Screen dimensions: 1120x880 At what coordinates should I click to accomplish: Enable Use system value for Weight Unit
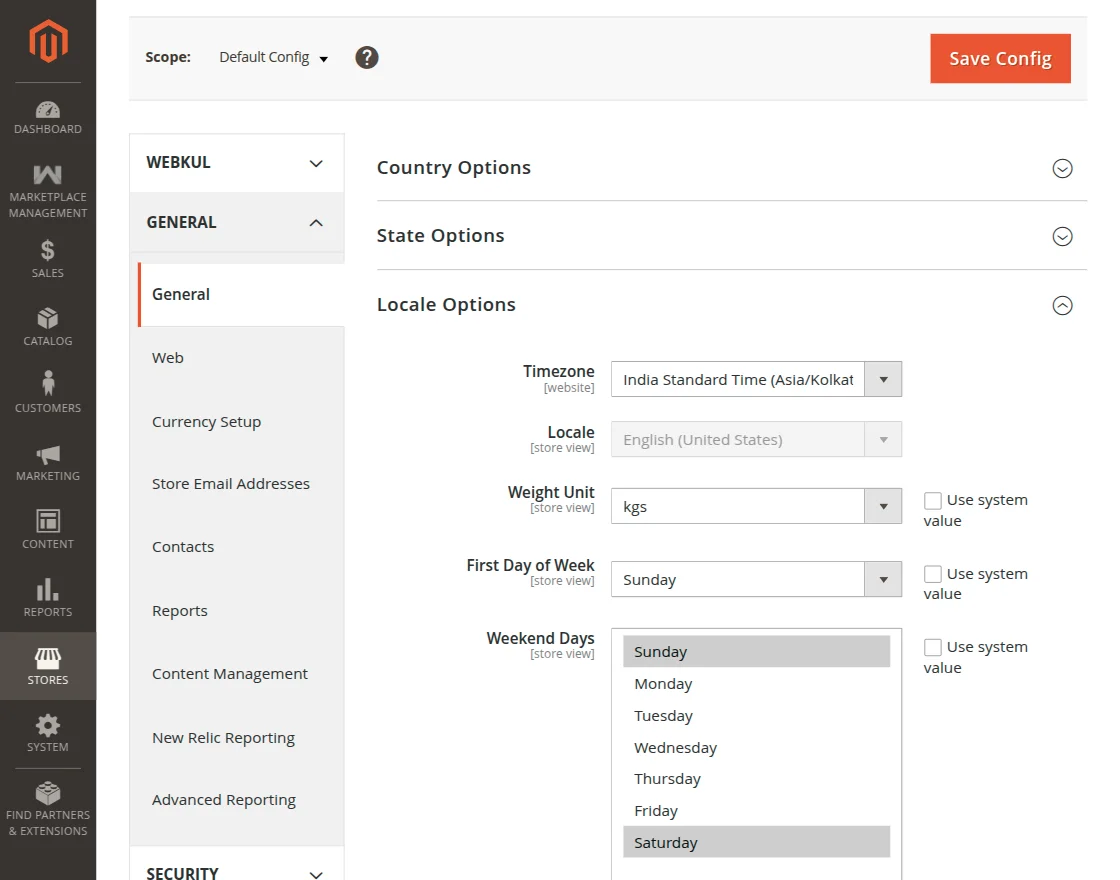click(933, 500)
